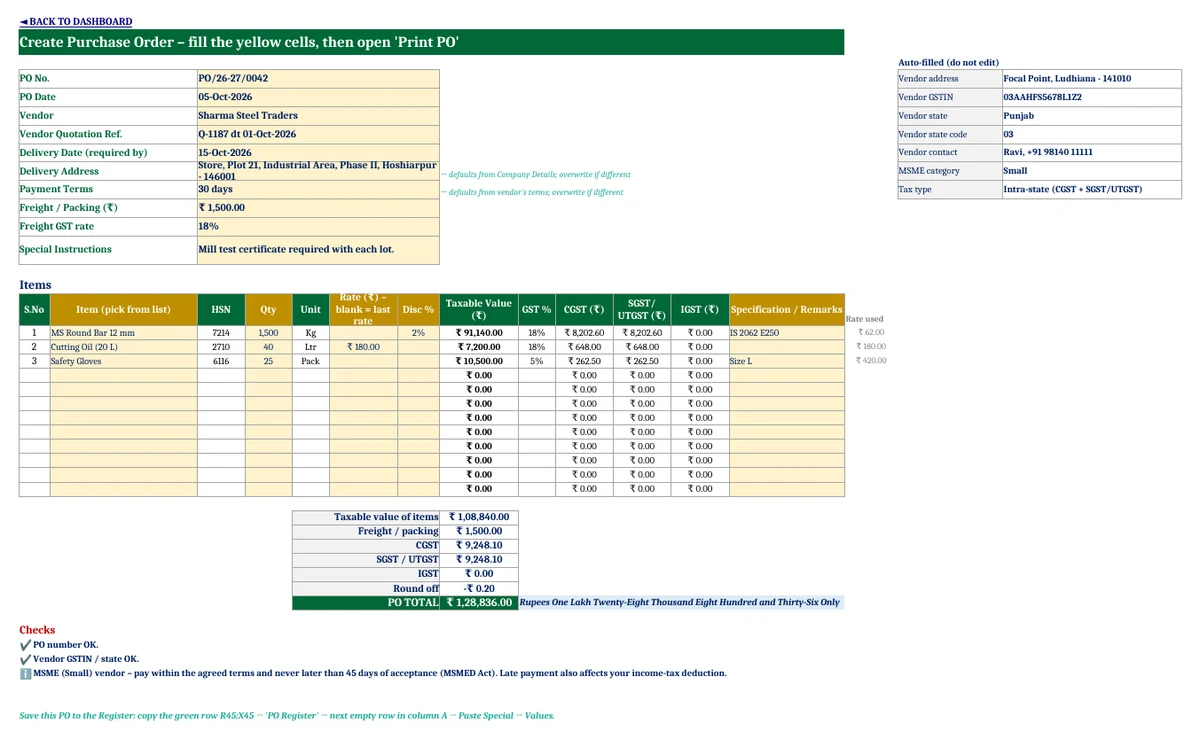1200x739 pixels.
Task: Open the BACK TO DASHBOARD link
Action: pos(75,21)
